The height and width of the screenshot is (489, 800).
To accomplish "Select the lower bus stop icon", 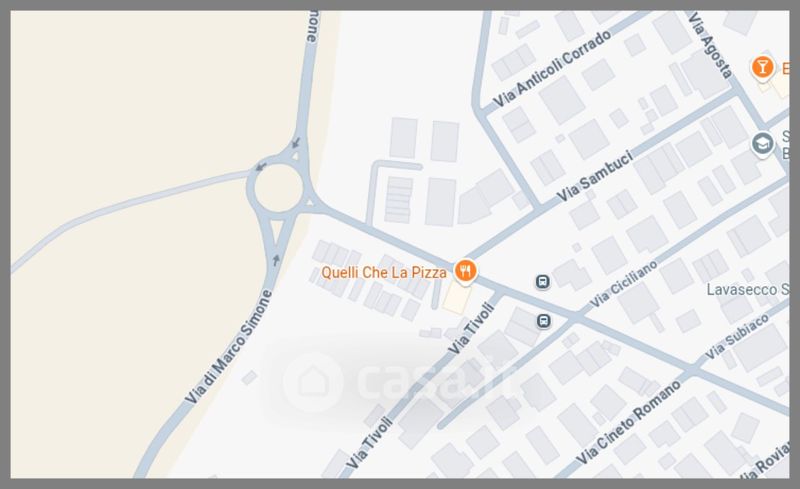I will tap(544, 321).
